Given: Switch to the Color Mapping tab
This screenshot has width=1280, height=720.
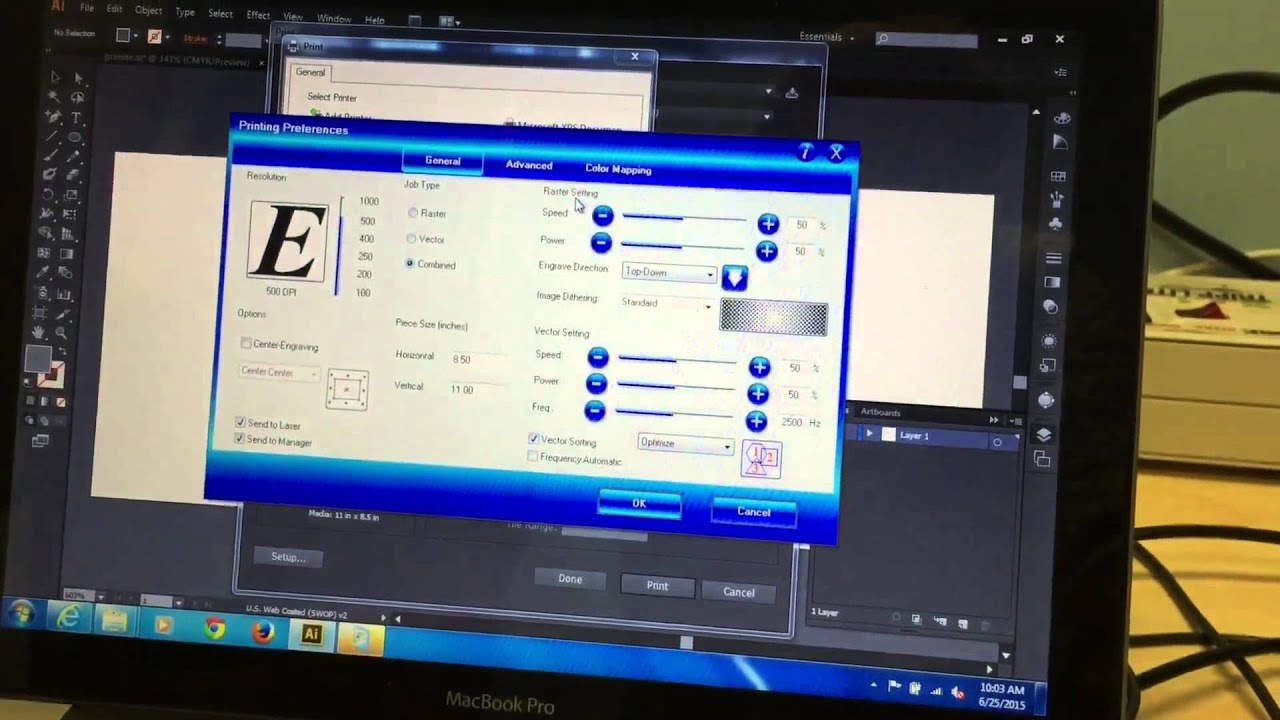Looking at the screenshot, I should [618, 169].
